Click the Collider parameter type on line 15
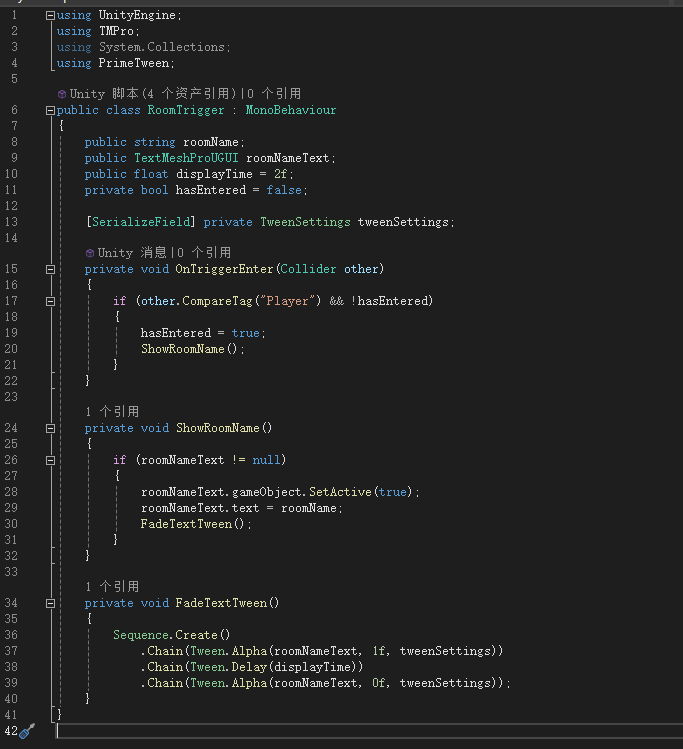 308,269
